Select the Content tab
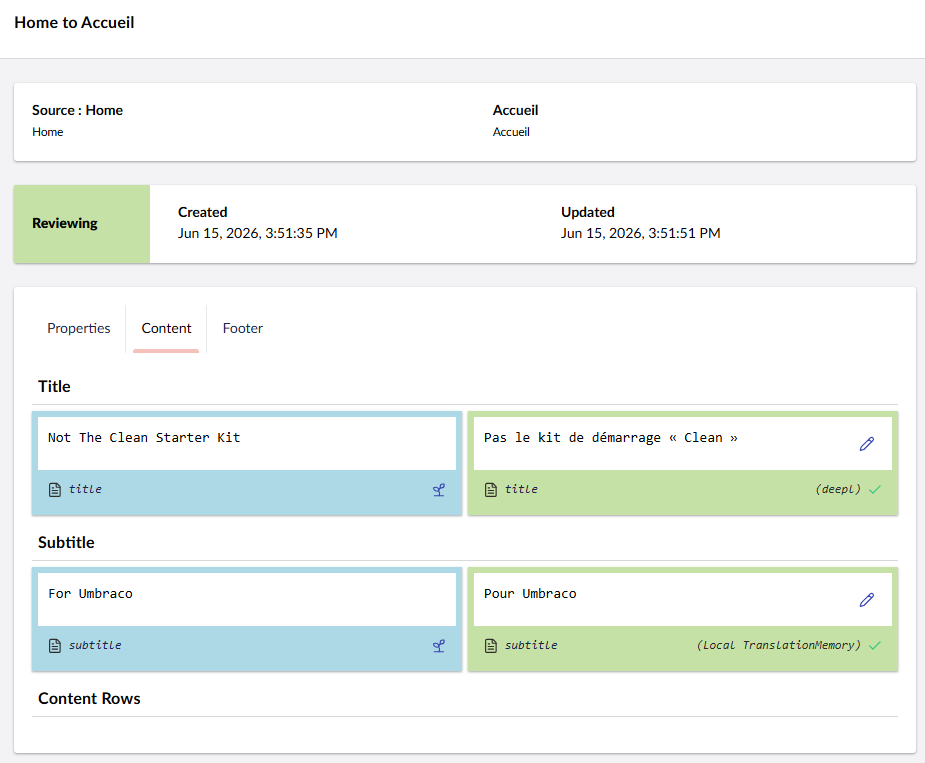 click(166, 328)
